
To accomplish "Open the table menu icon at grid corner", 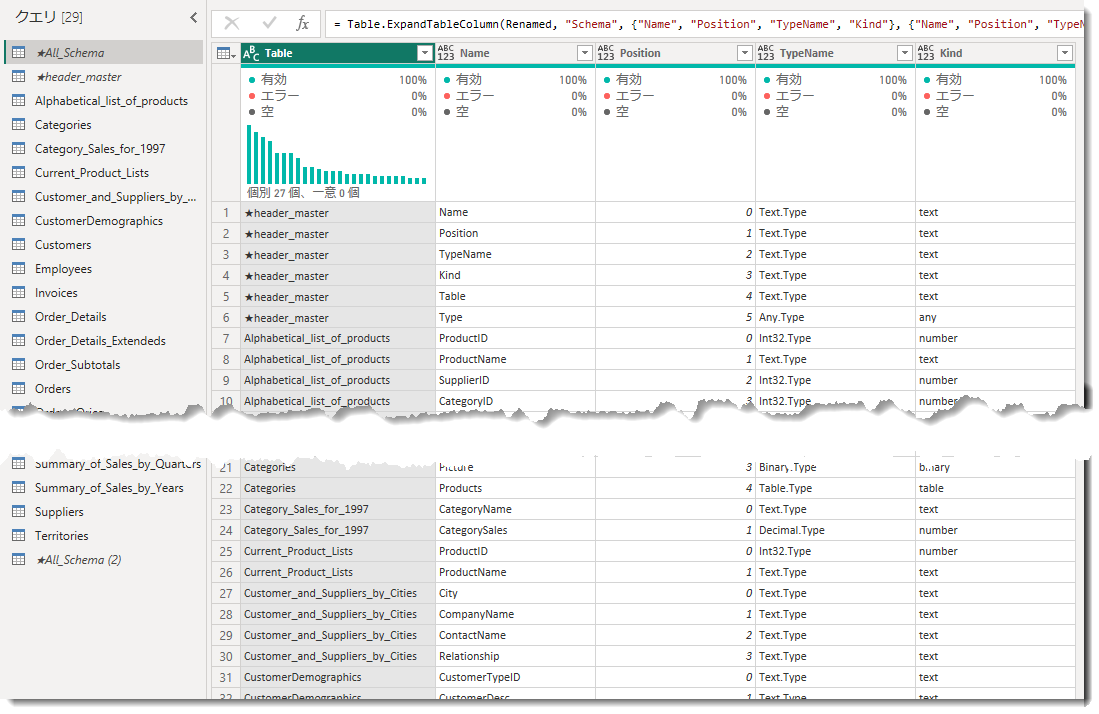I will (226, 53).
